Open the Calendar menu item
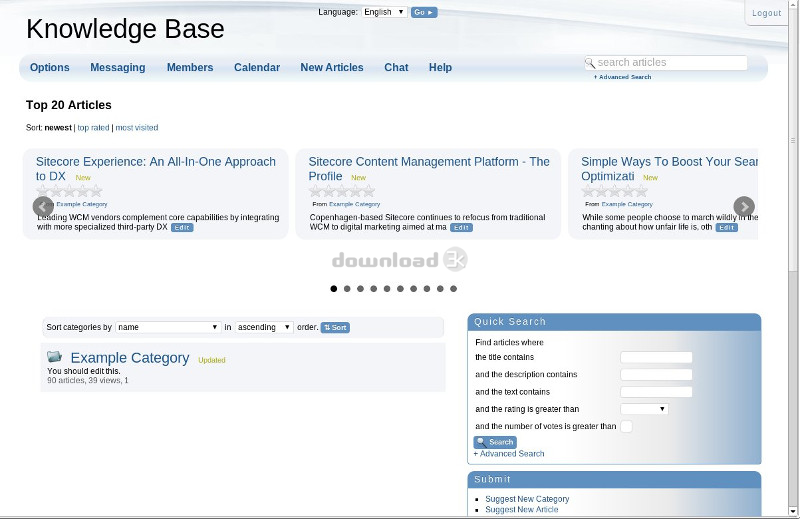Image resolution: width=800 pixels, height=519 pixels. pyautogui.click(x=257, y=67)
